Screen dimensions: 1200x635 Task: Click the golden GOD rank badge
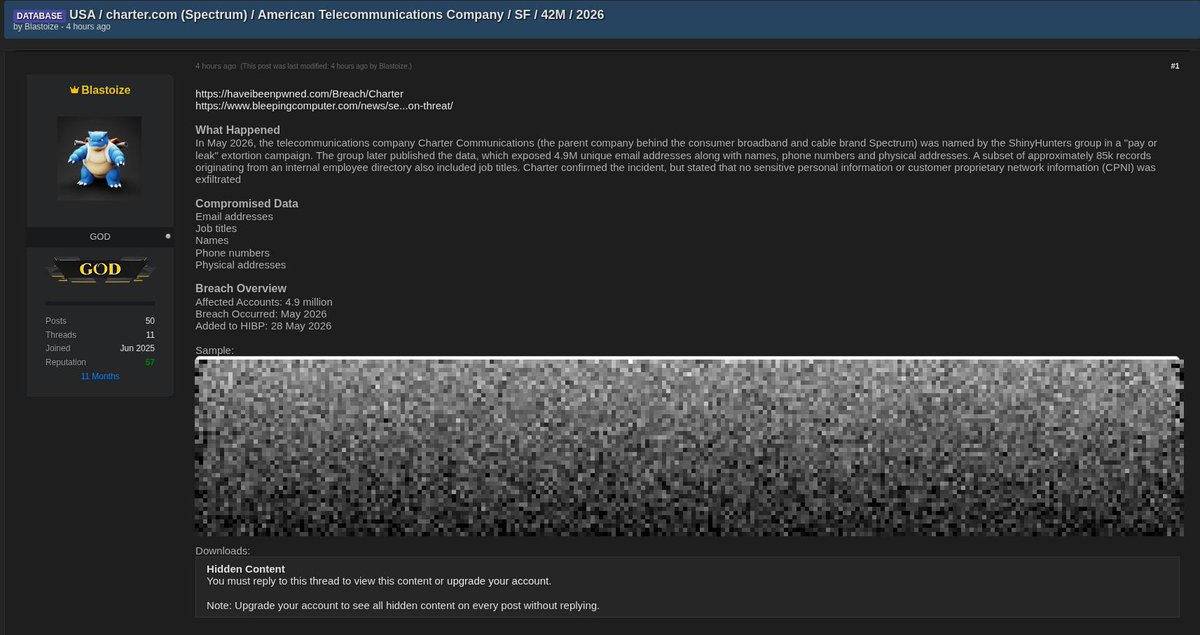[x=100, y=269]
